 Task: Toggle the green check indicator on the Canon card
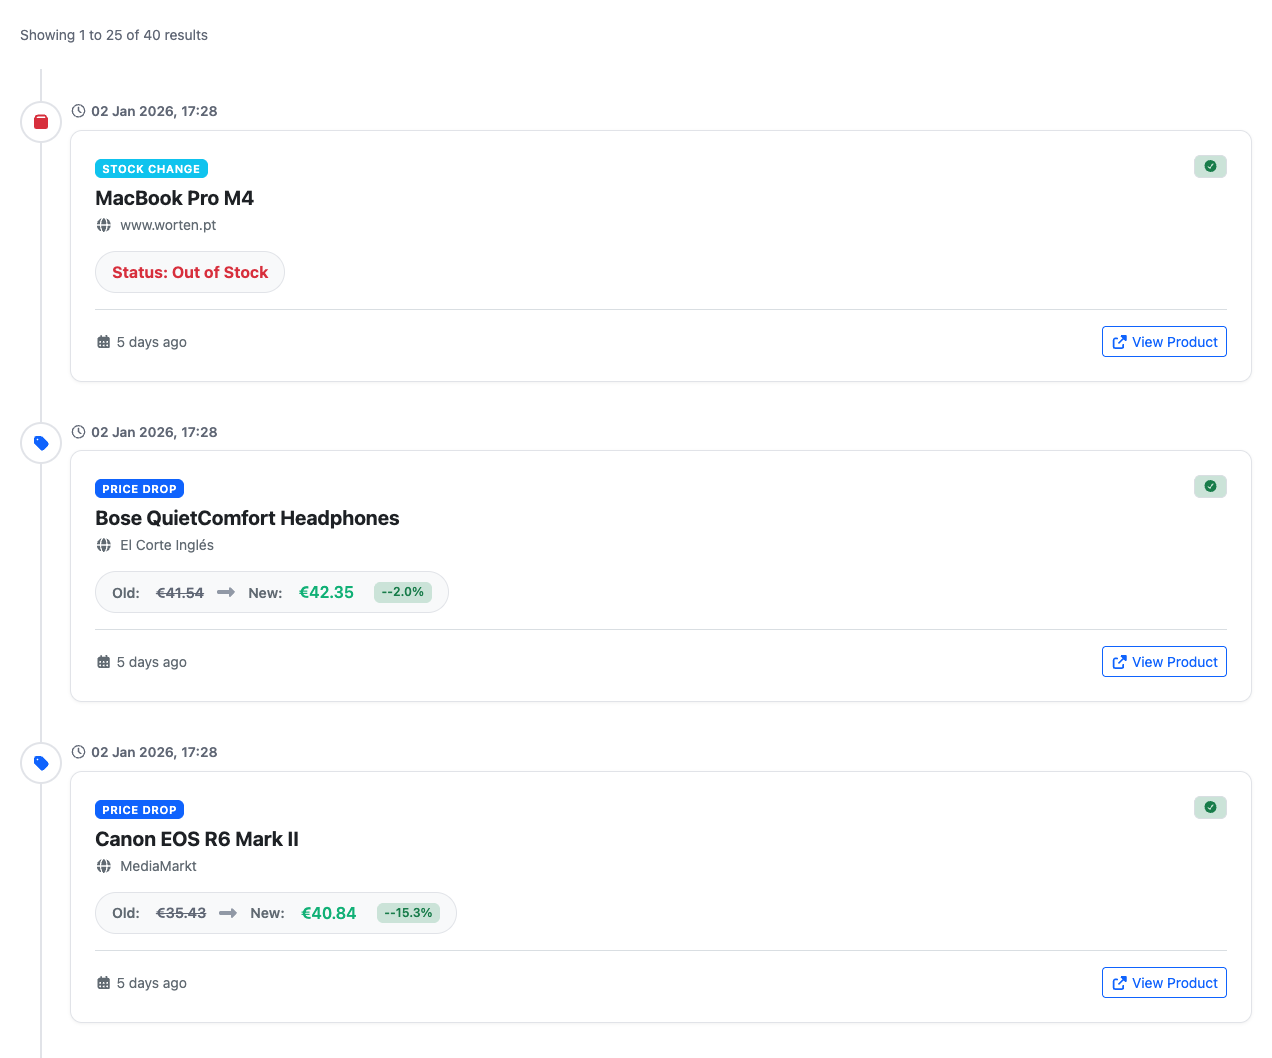tap(1210, 807)
